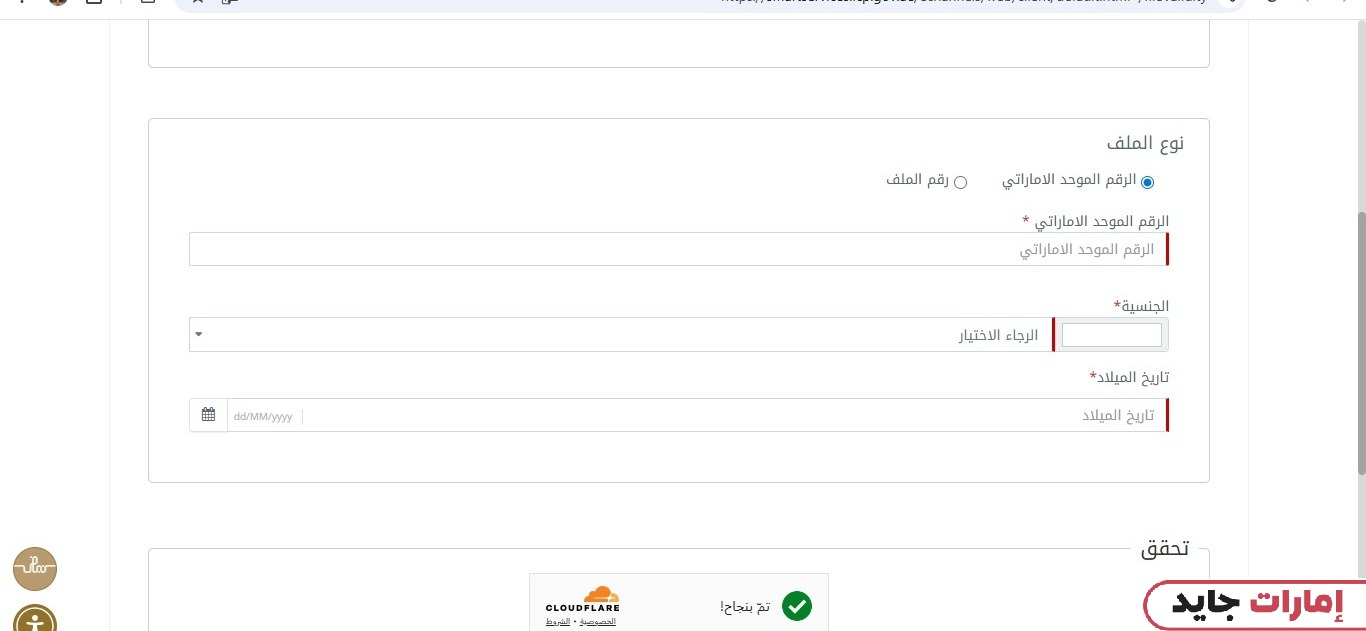Click the green verification success checkmark
Screen dimensions: 1366x631
796,606
